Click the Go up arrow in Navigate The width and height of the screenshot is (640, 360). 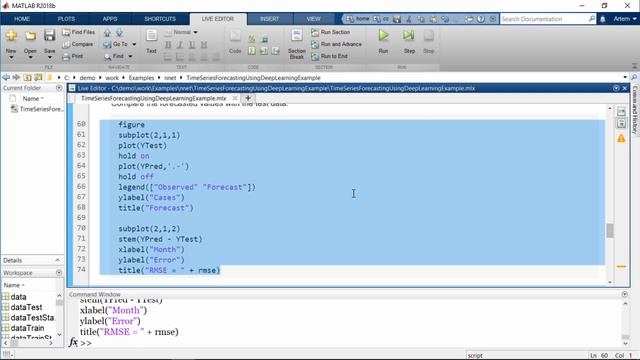[107, 33]
